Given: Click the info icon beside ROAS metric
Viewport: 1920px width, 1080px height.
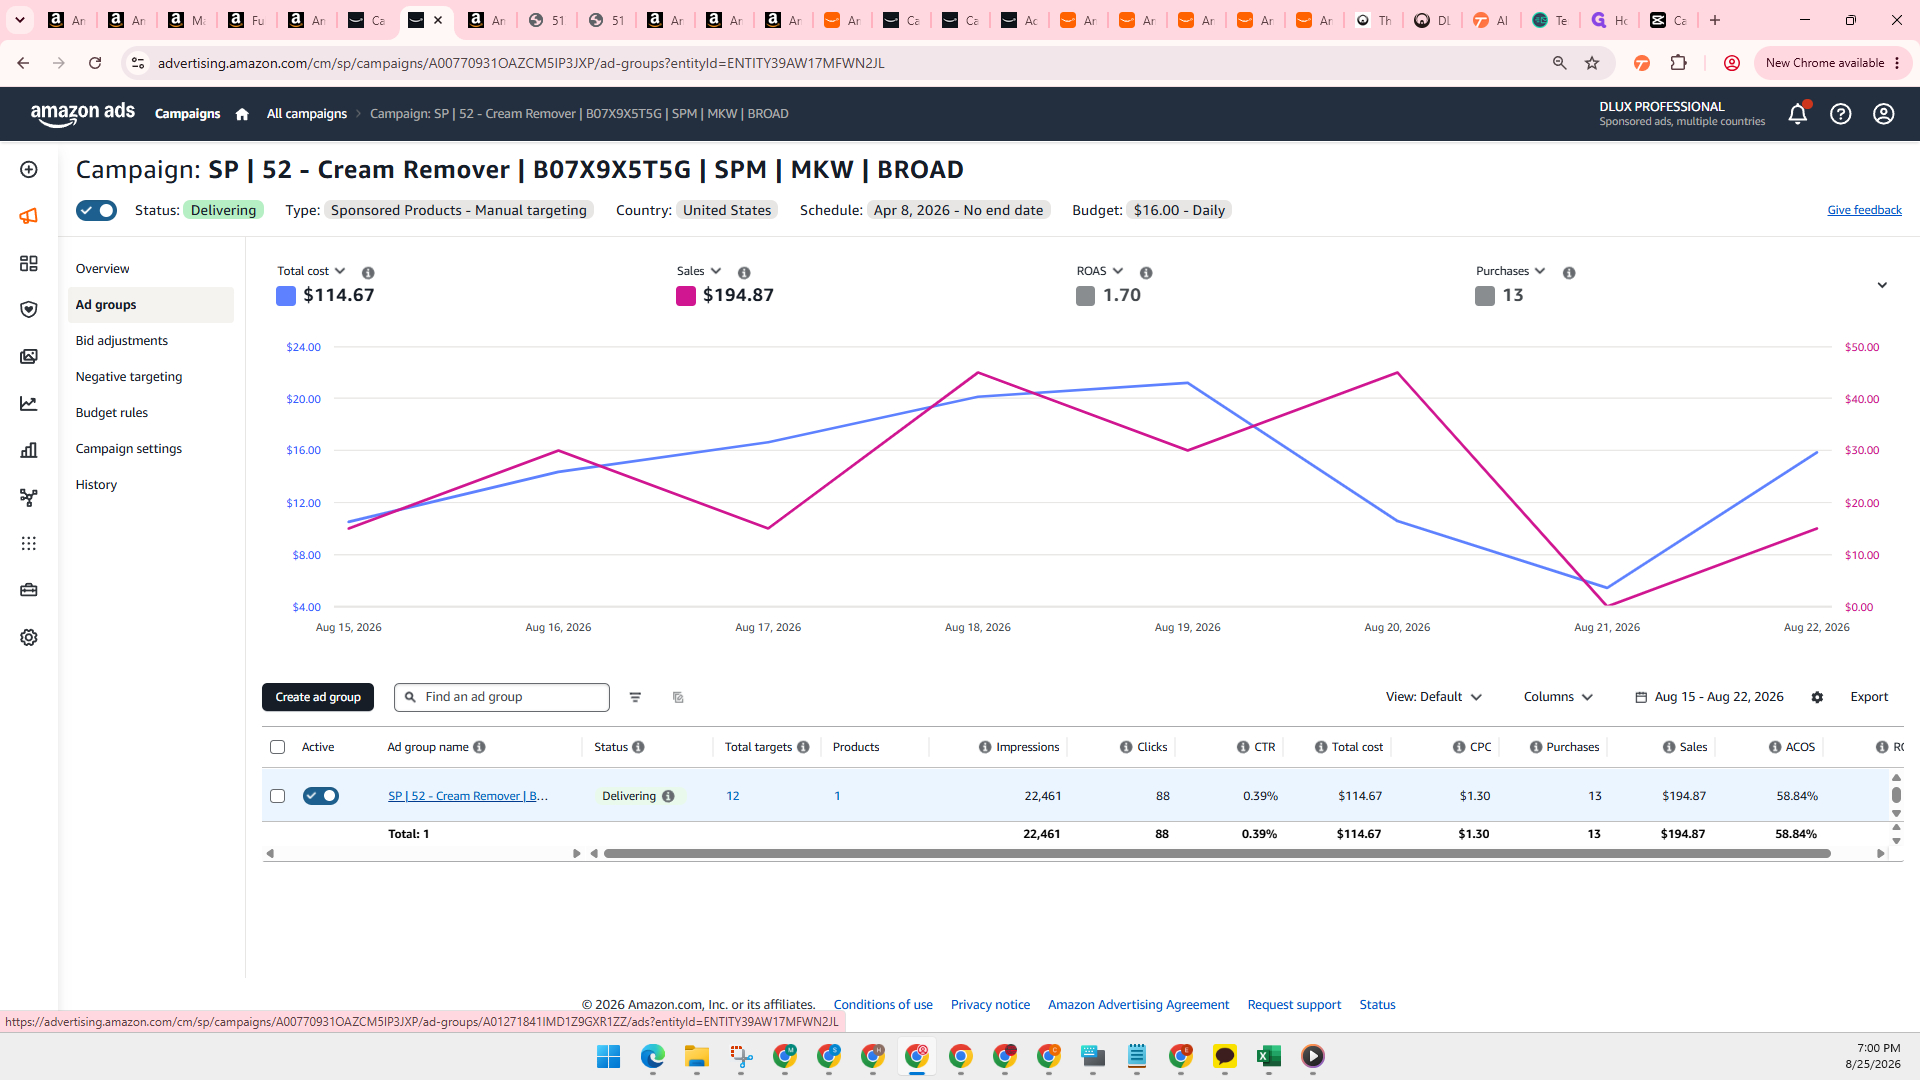Looking at the screenshot, I should (x=1146, y=272).
